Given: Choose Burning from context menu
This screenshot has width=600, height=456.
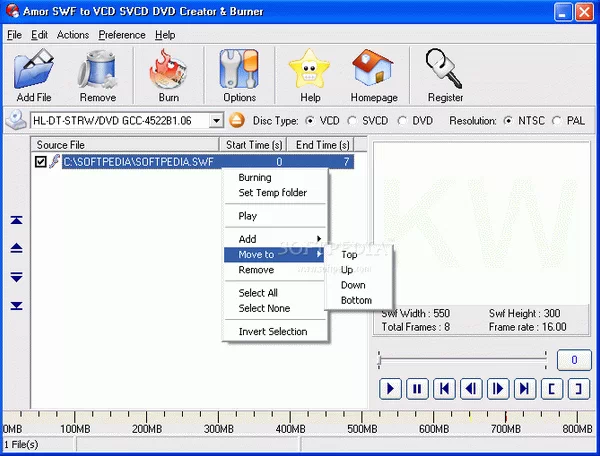Looking at the screenshot, I should pyautogui.click(x=274, y=178).
